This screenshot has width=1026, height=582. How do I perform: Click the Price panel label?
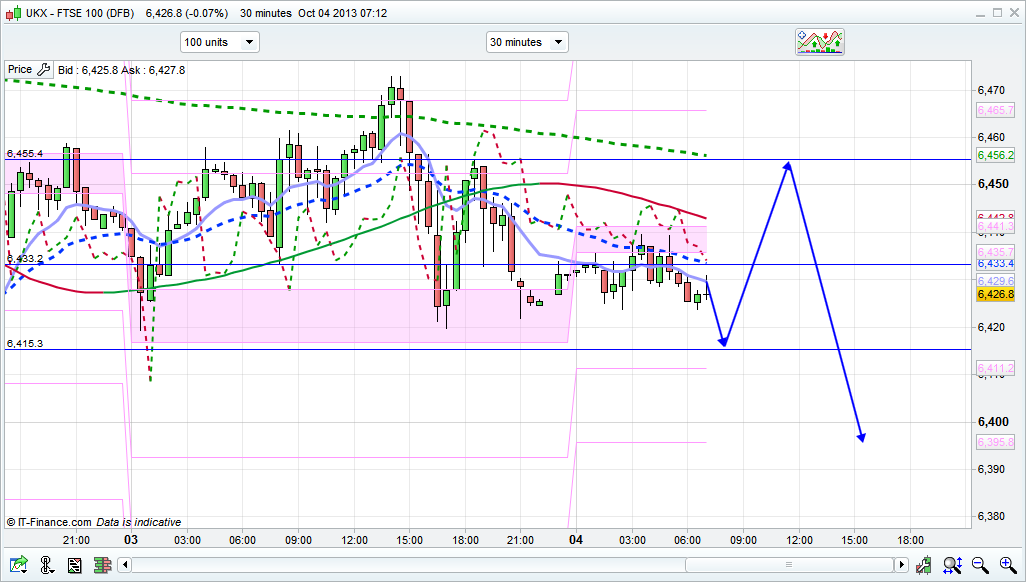[x=19, y=70]
